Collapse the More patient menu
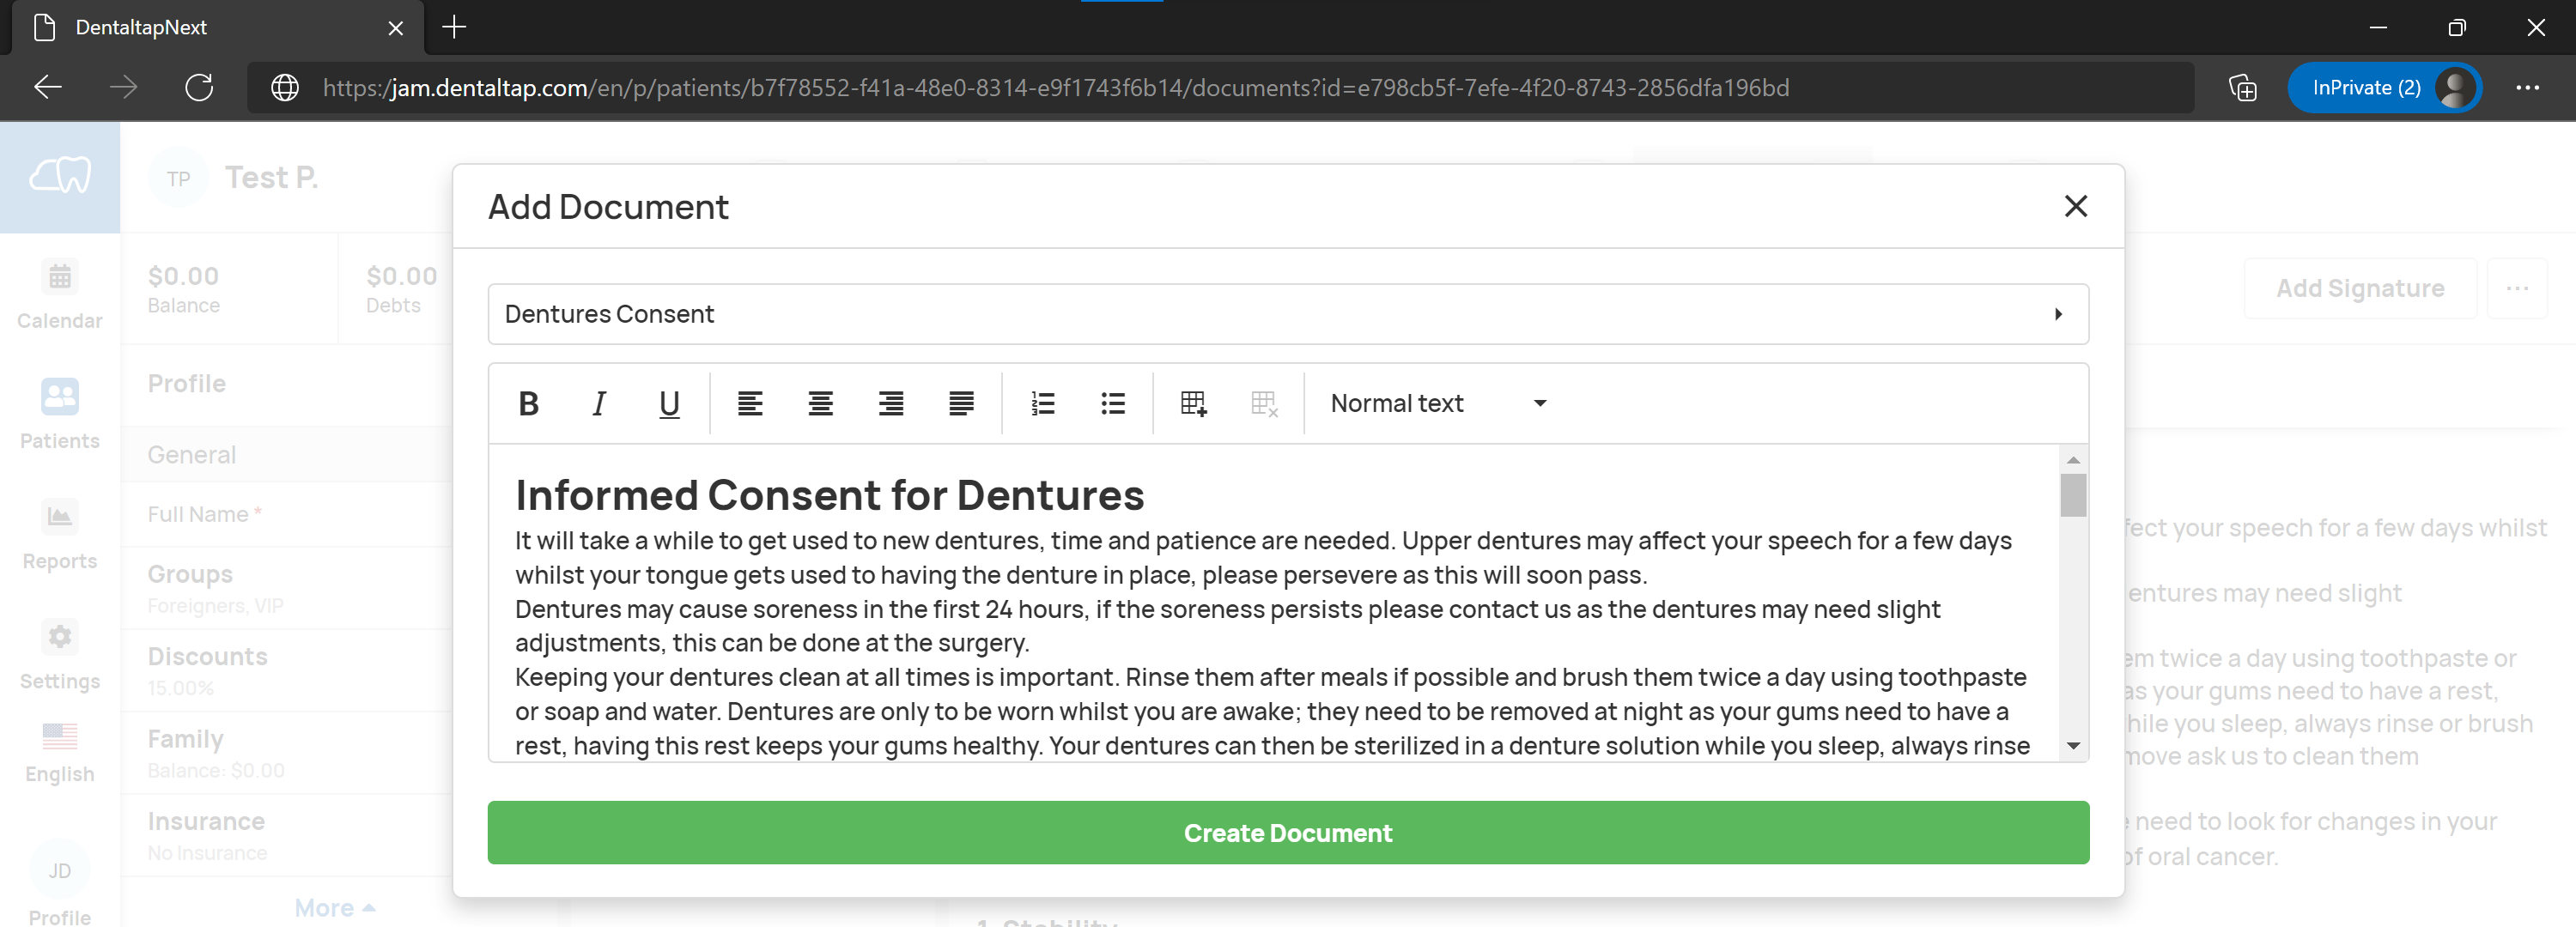Image resolution: width=2576 pixels, height=927 pixels. click(334, 907)
